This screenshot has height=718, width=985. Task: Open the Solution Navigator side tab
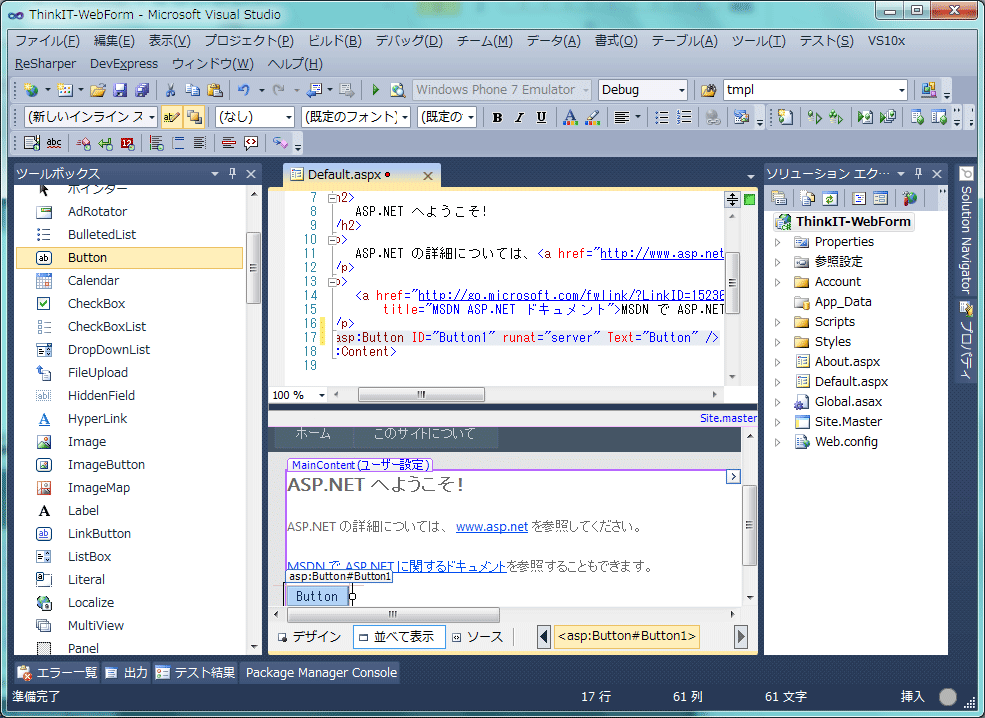pos(966,231)
